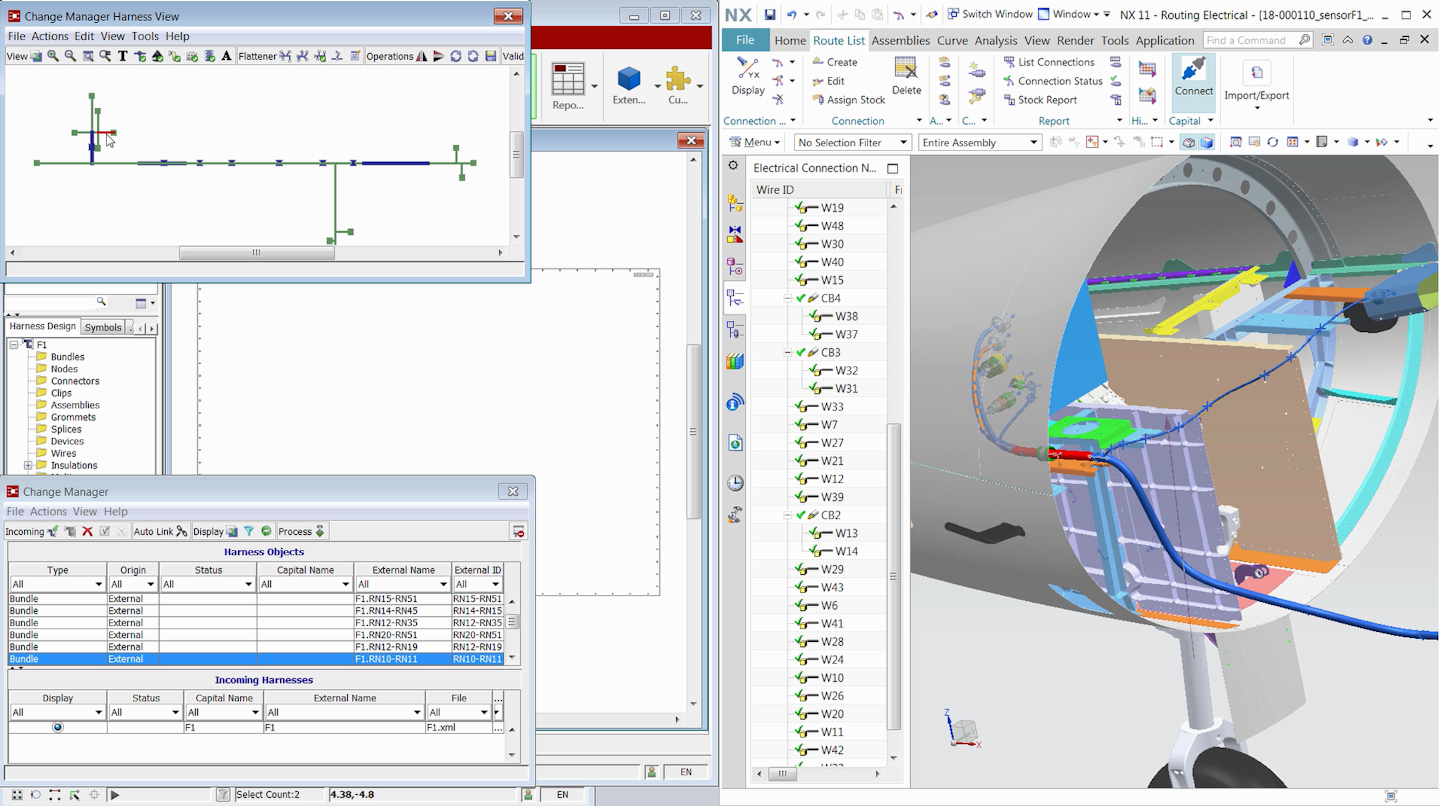Viewport: 1440px width, 806px height.
Task: Select the Display radio button for harness F1
Action: coord(58,727)
